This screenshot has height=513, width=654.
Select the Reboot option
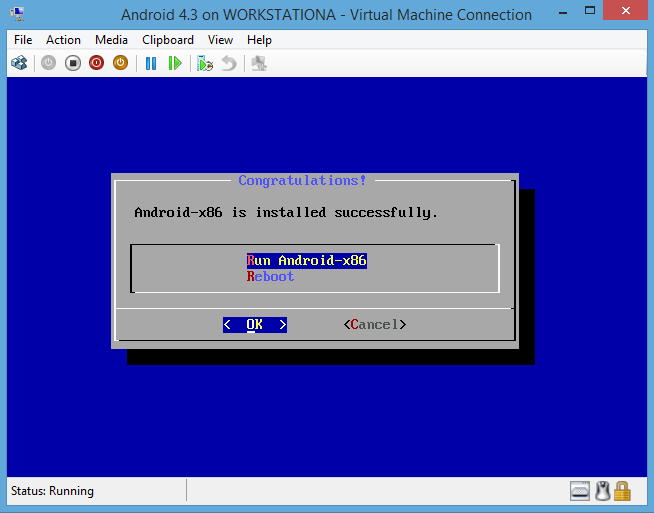pyautogui.click(x=270, y=277)
